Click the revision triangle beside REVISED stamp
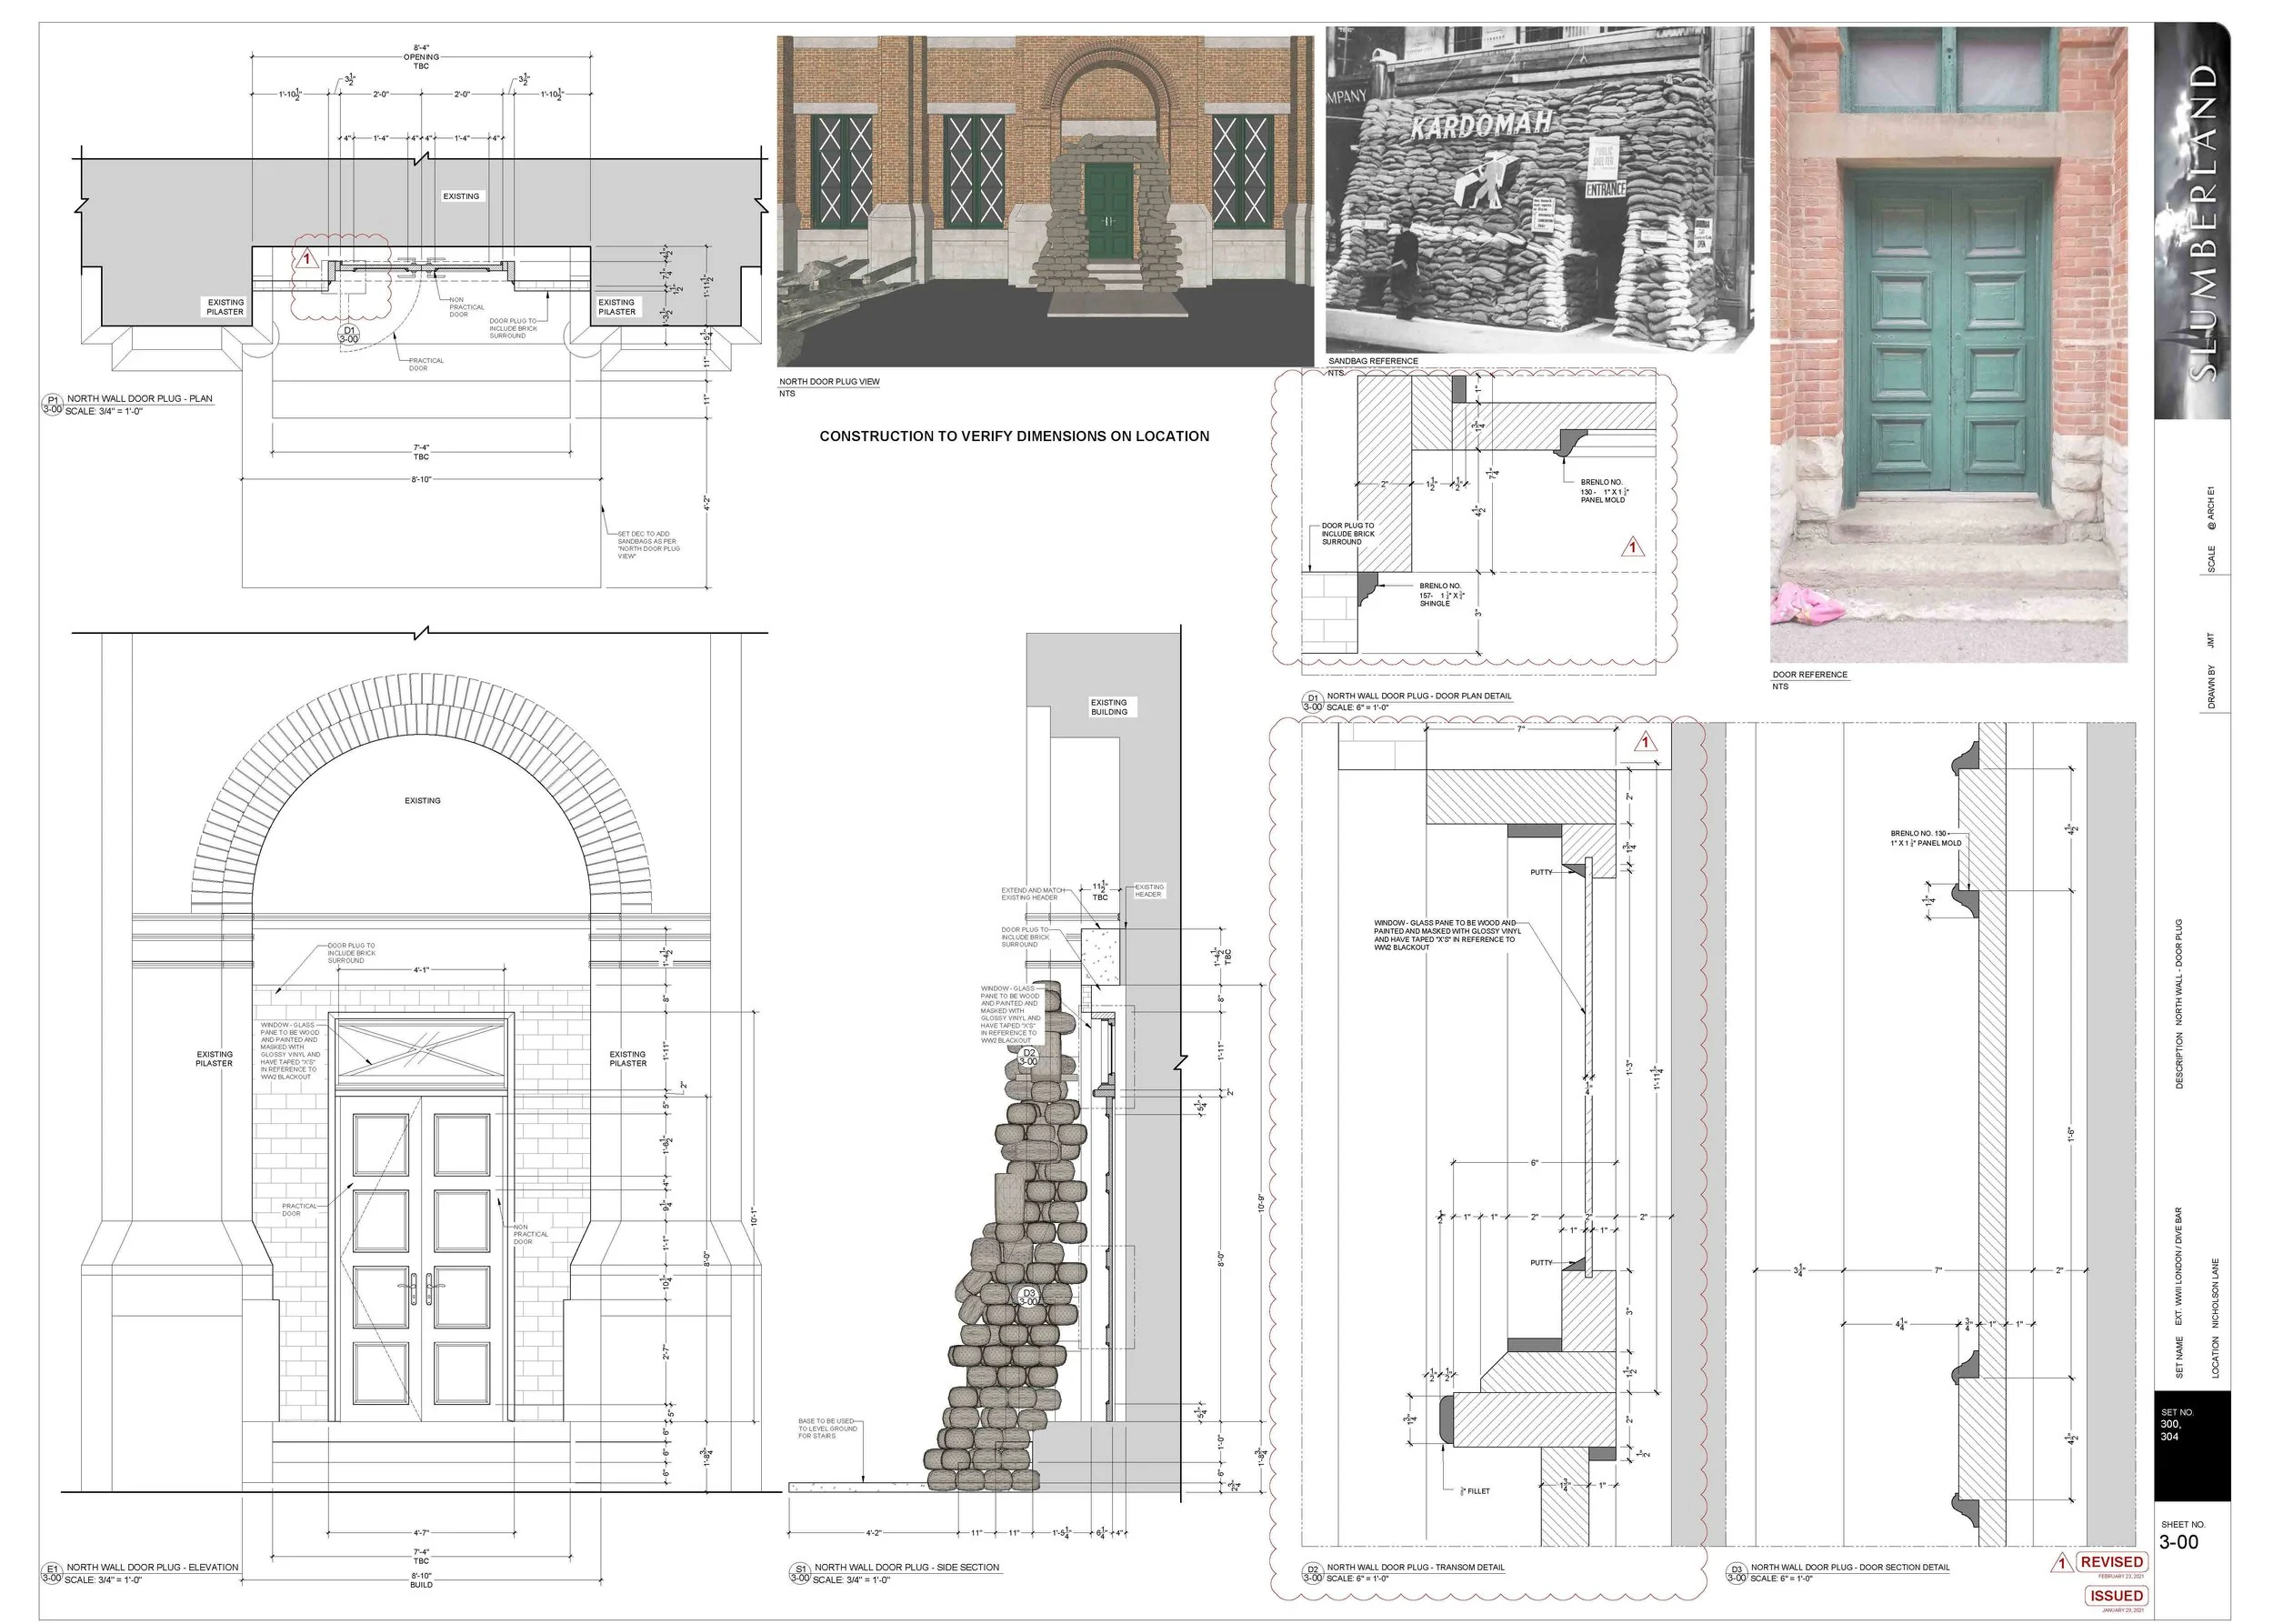The height and width of the screenshot is (1624, 2273). pos(2061,1563)
